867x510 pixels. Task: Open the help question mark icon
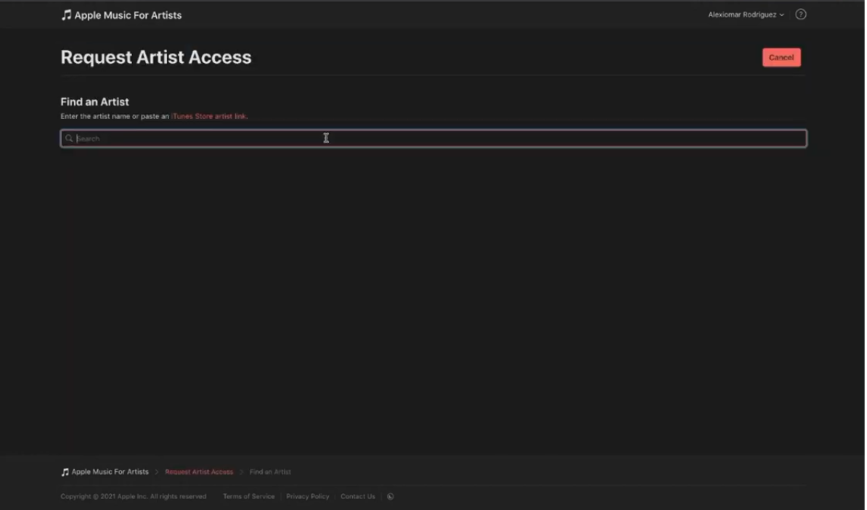tap(800, 14)
